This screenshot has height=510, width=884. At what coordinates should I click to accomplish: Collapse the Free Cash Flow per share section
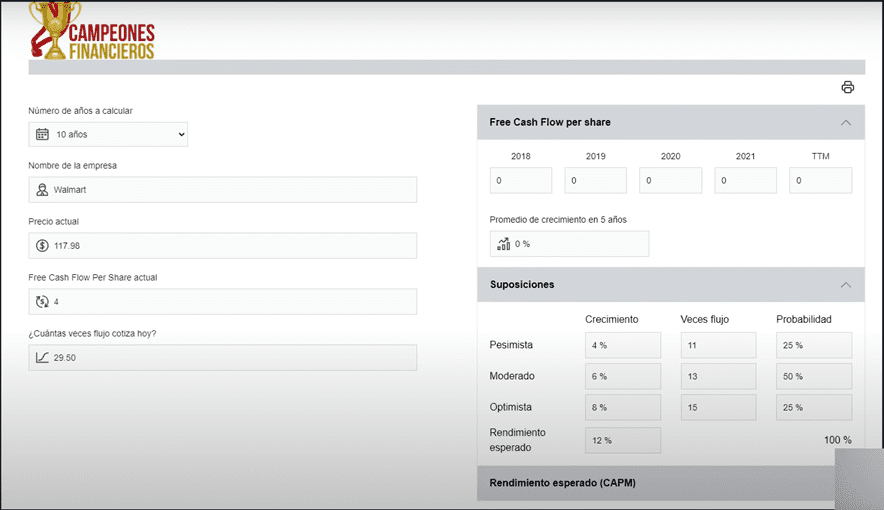pos(845,122)
